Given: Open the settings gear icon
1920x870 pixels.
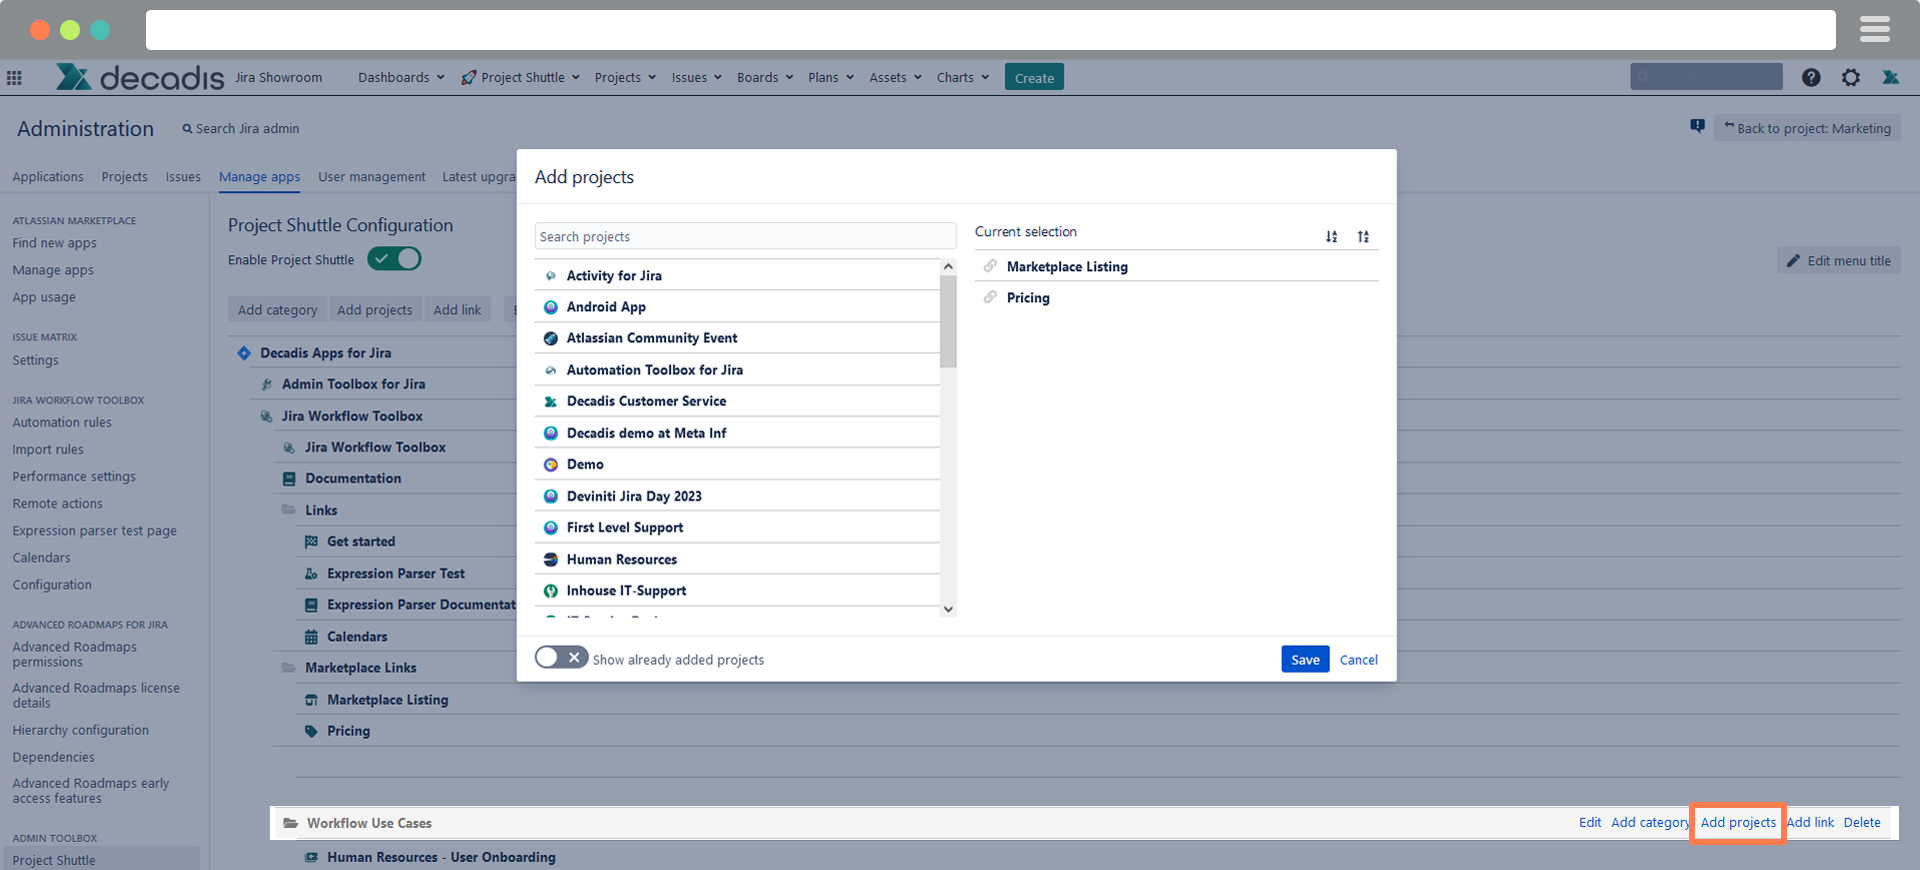Looking at the screenshot, I should coord(1851,77).
